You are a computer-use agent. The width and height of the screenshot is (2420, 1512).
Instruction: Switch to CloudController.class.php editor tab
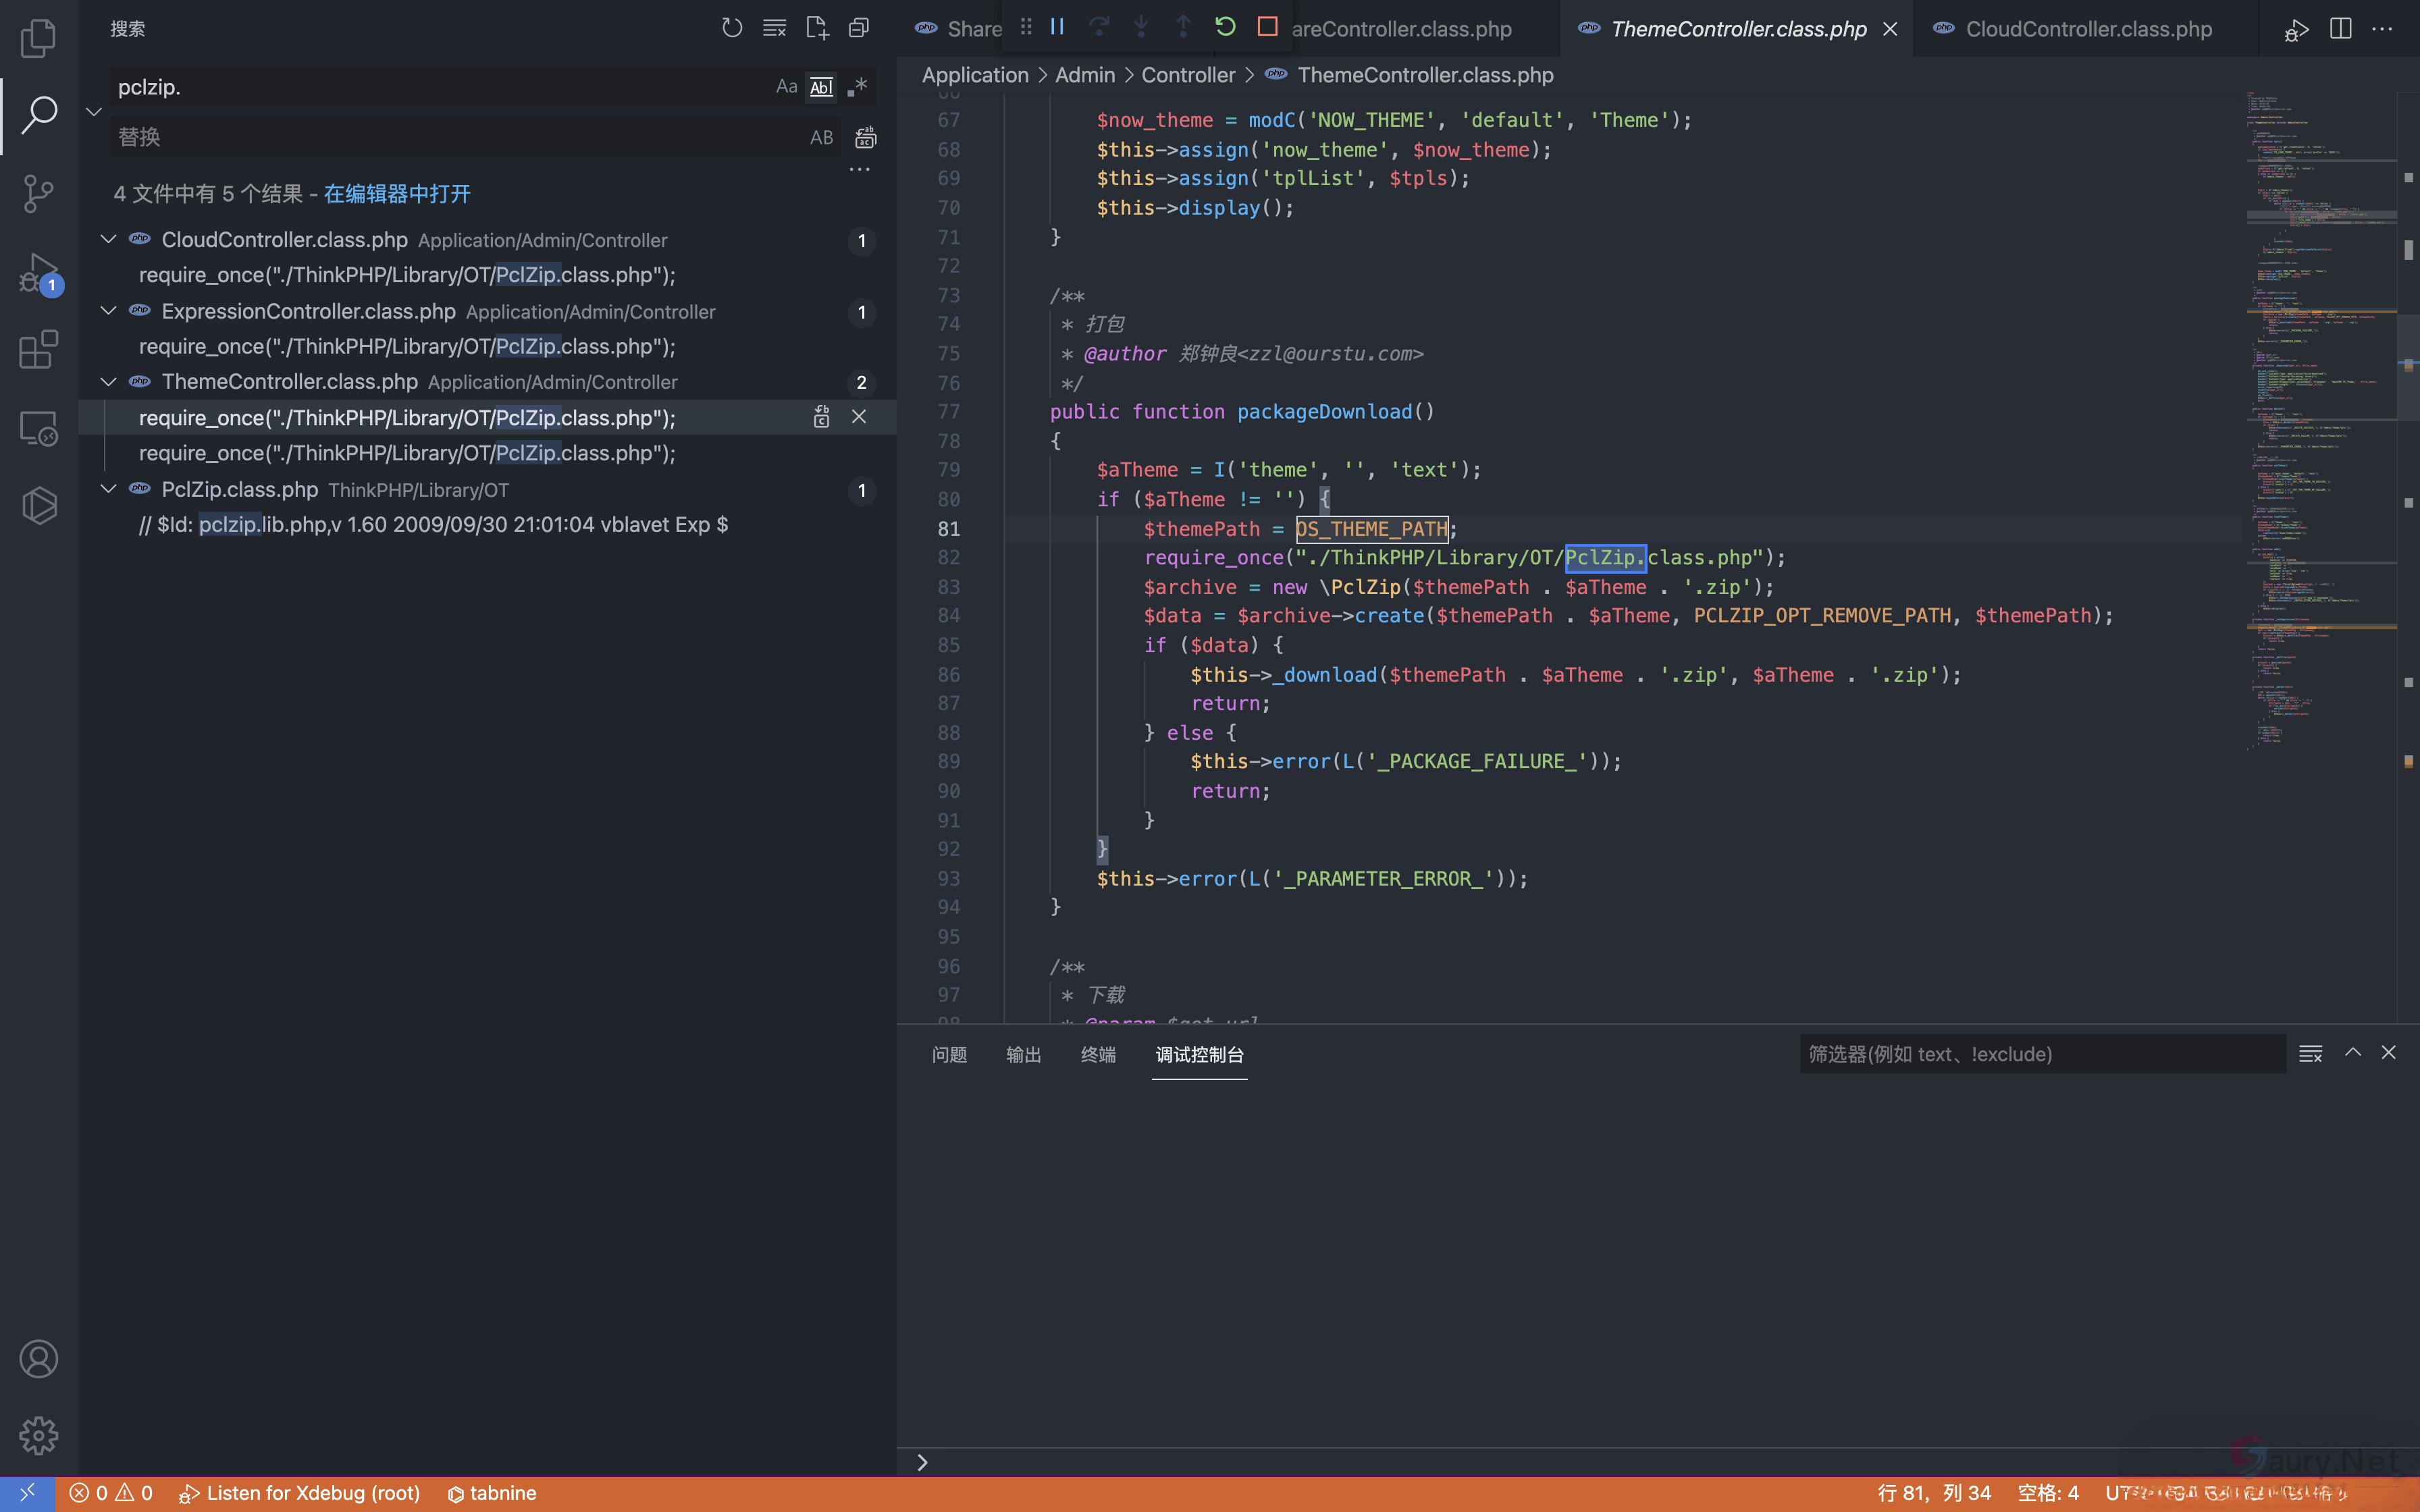(x=2088, y=29)
